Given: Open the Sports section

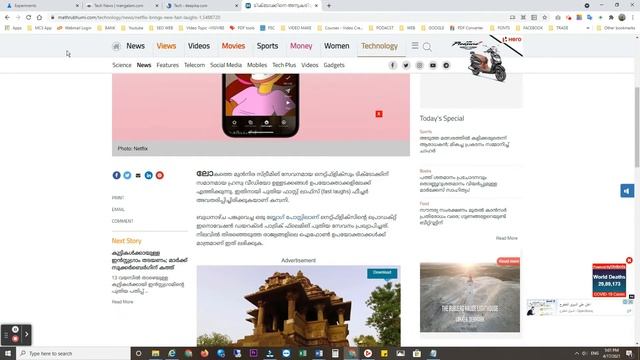Looking at the screenshot, I should click(x=267, y=46).
